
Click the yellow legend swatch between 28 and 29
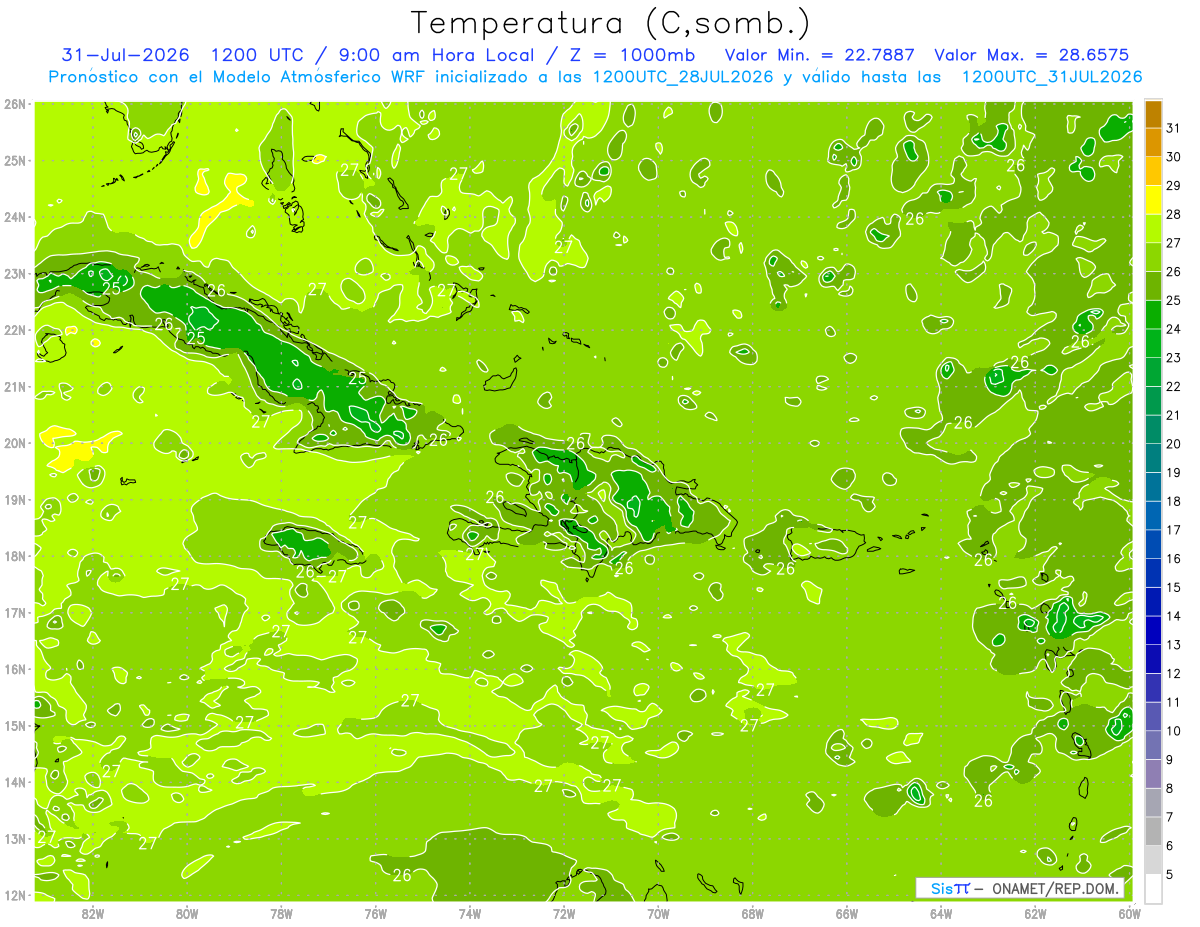(1153, 200)
